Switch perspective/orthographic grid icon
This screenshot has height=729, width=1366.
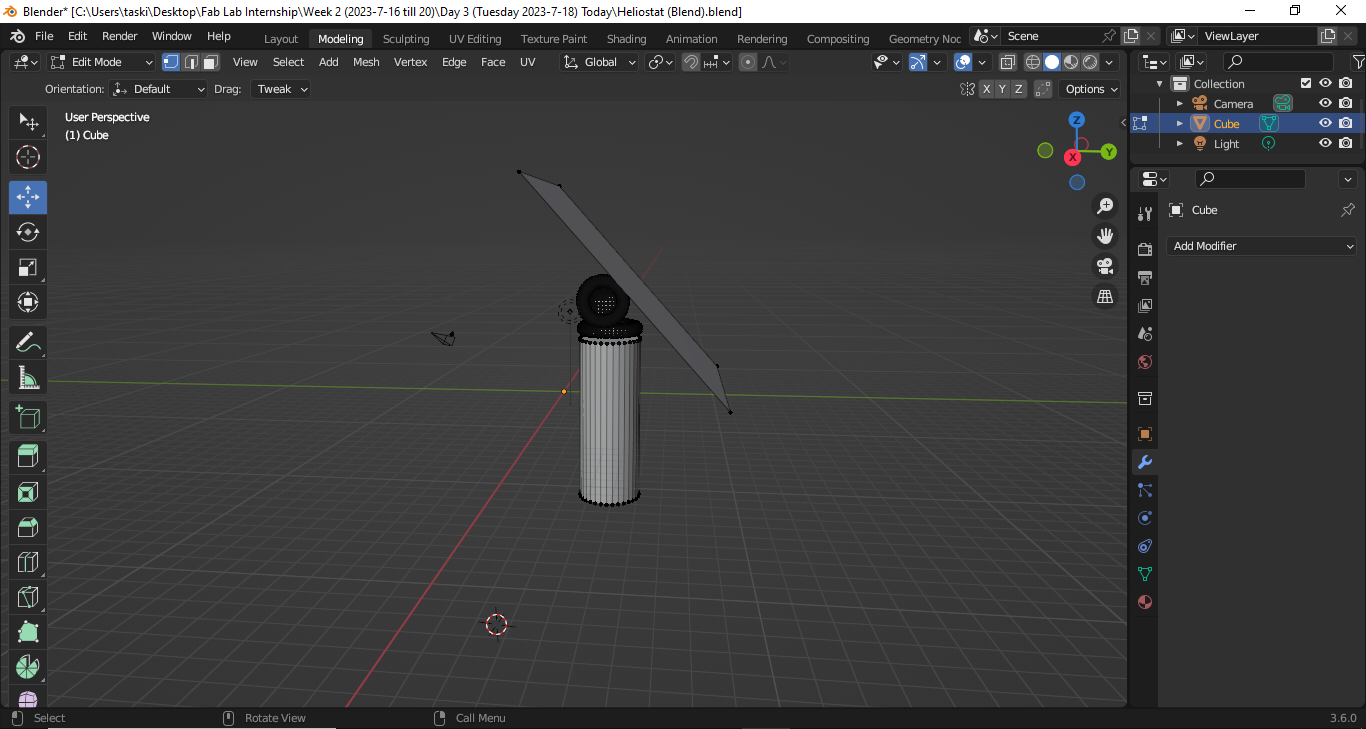[1105, 296]
